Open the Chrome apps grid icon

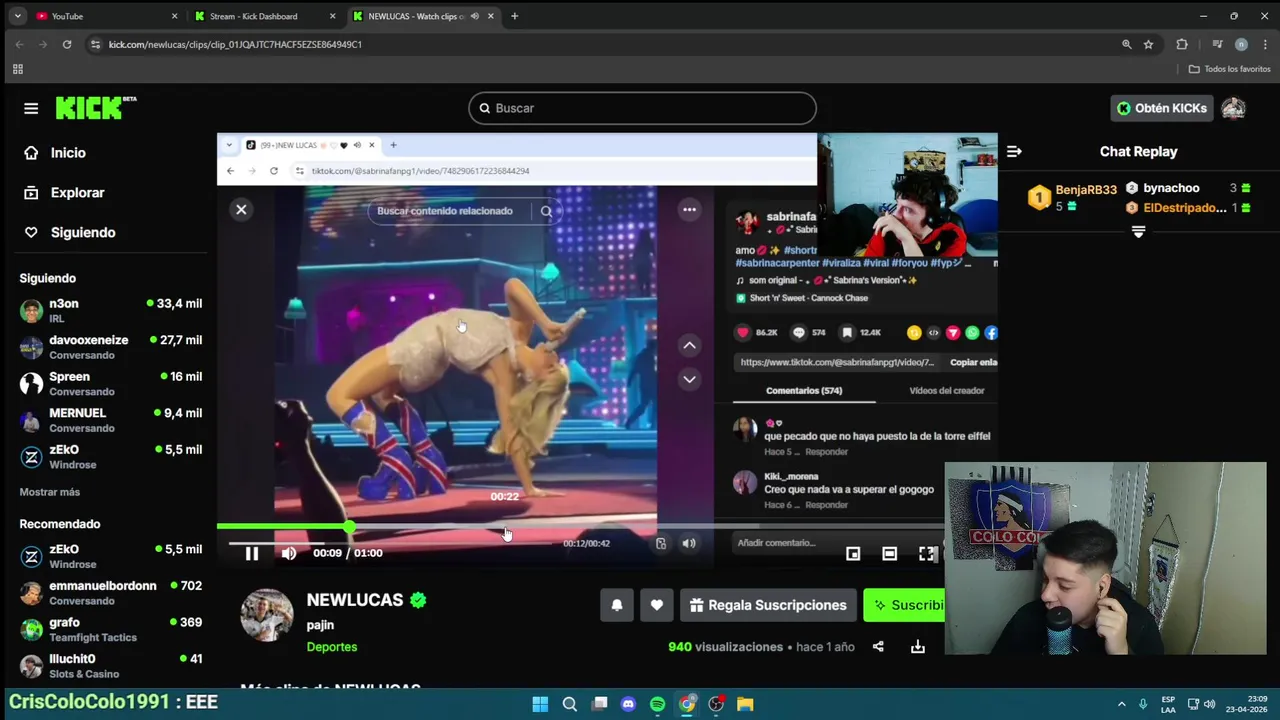coord(17,69)
